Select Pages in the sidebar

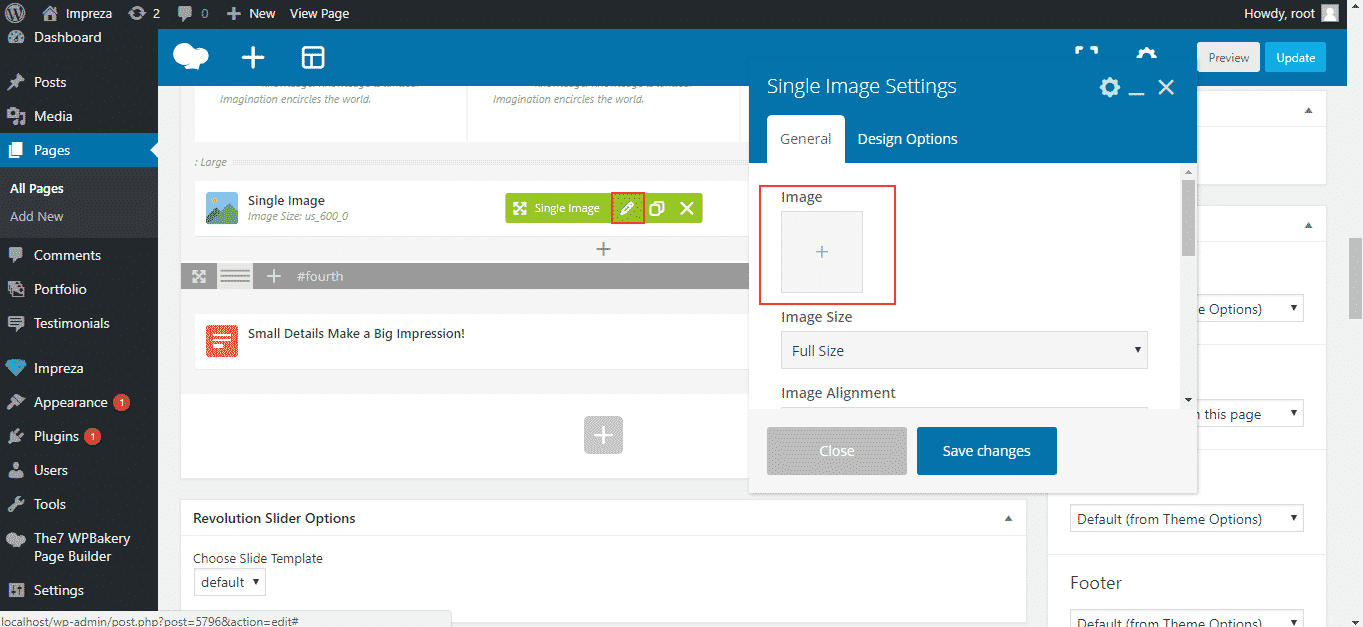click(78, 150)
